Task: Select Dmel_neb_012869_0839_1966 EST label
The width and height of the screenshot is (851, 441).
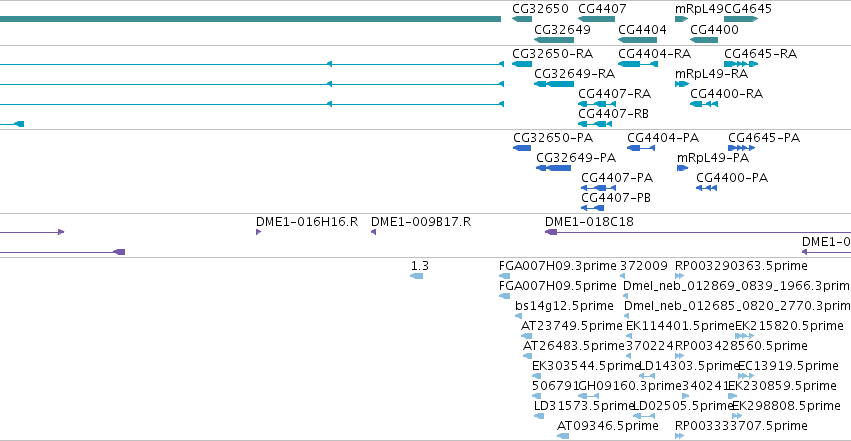Action: [x=736, y=286]
